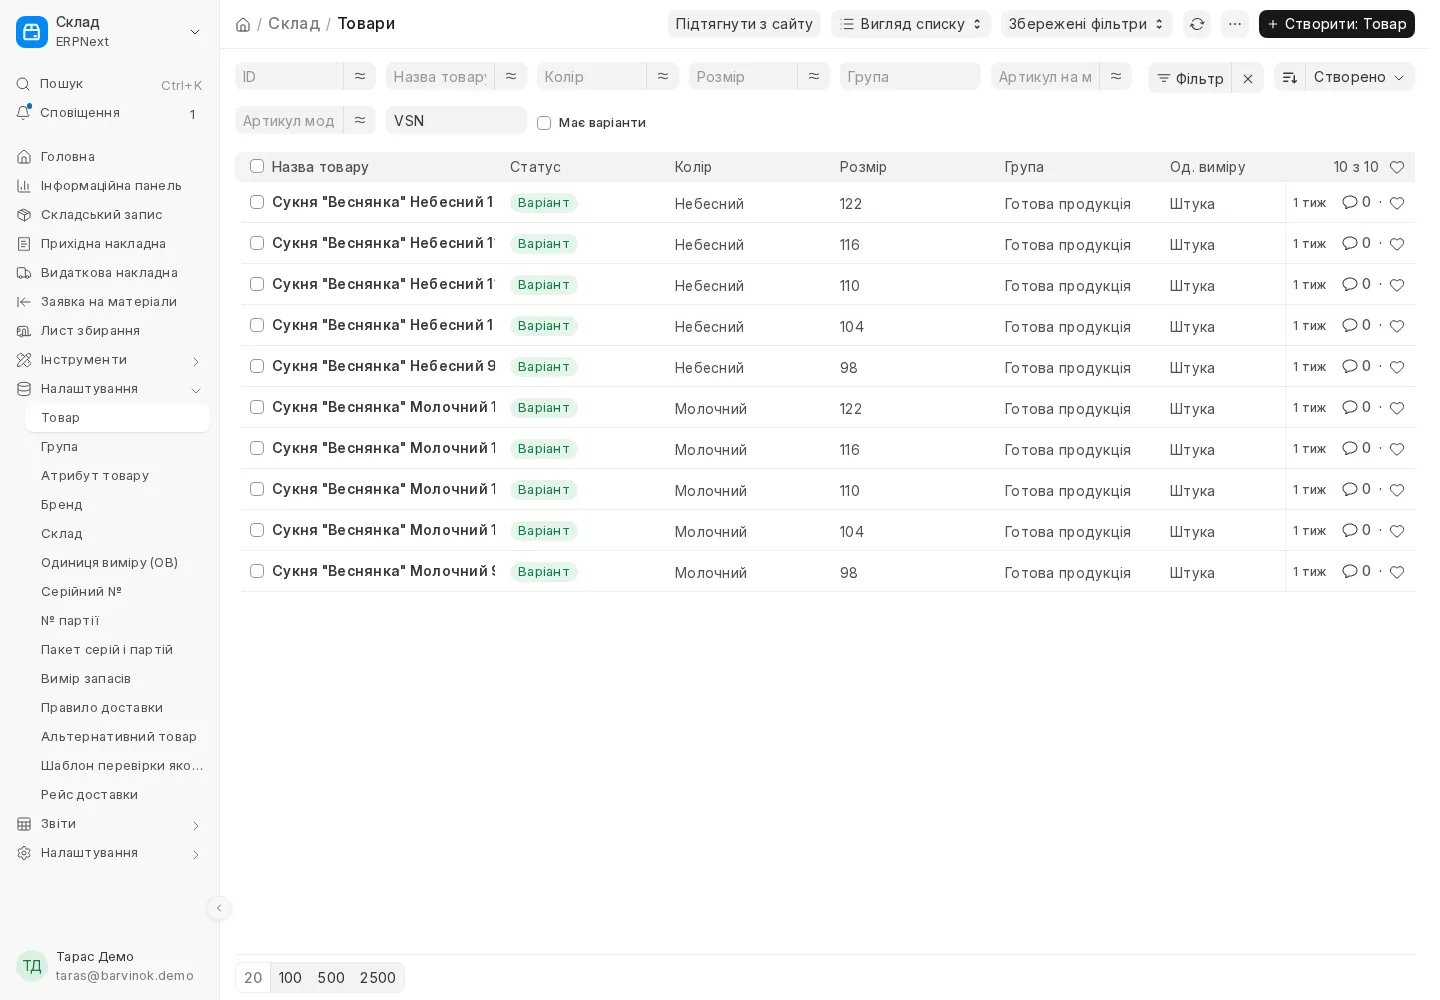The width and height of the screenshot is (1440, 1000).
Task: Refresh the item list
Action: tap(1197, 24)
